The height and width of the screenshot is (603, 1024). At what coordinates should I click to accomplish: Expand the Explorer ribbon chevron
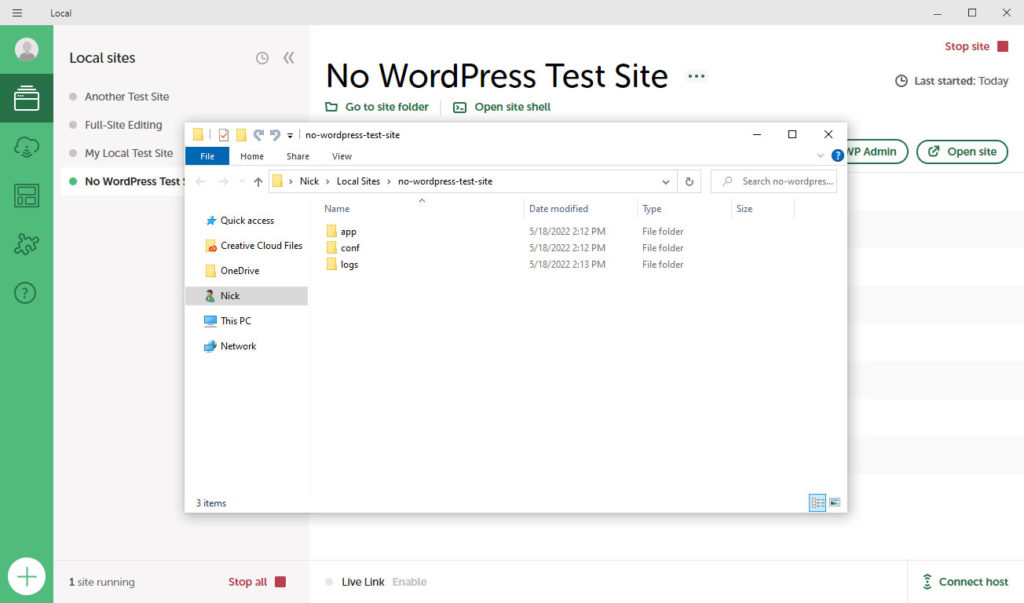(x=820, y=155)
